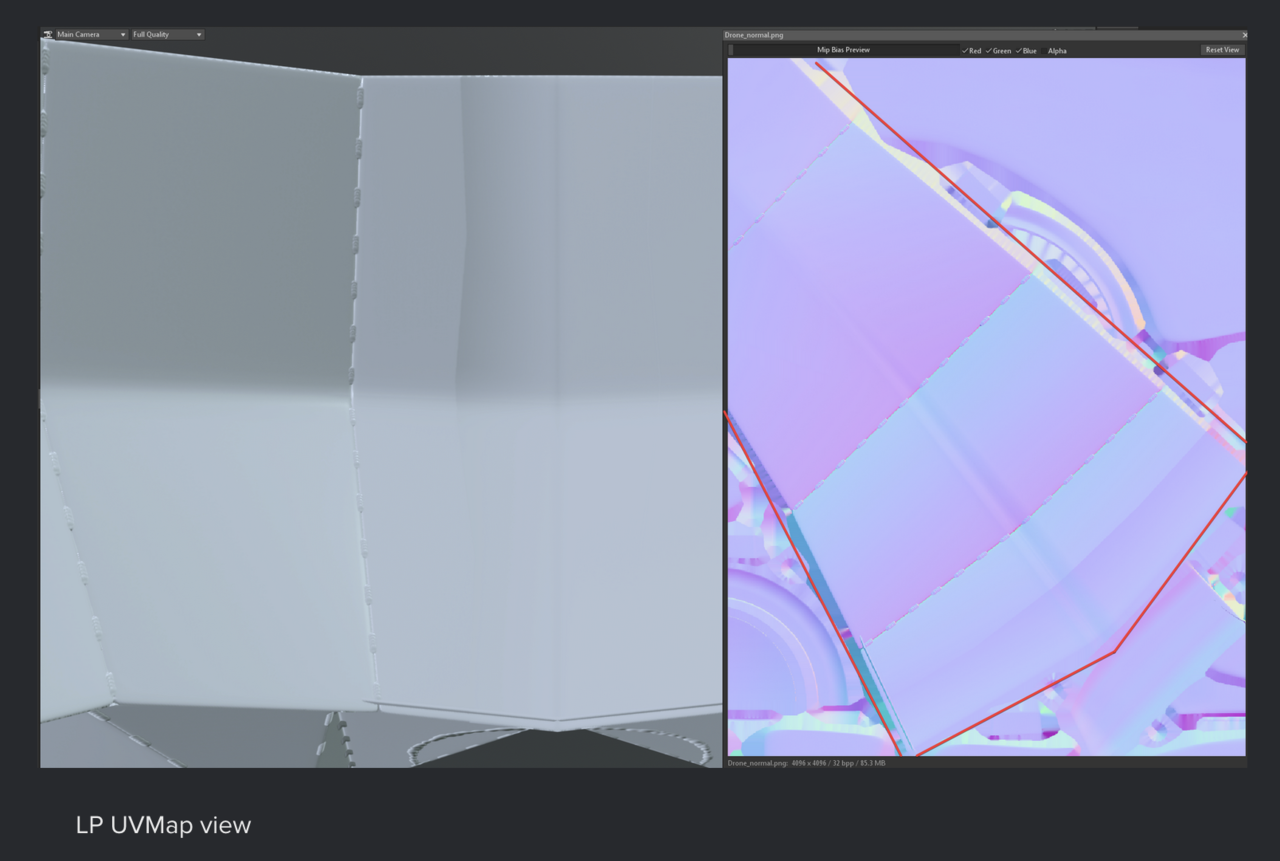Click the LP UVMap view caption
This screenshot has width=1280, height=861.
pyautogui.click(x=163, y=825)
